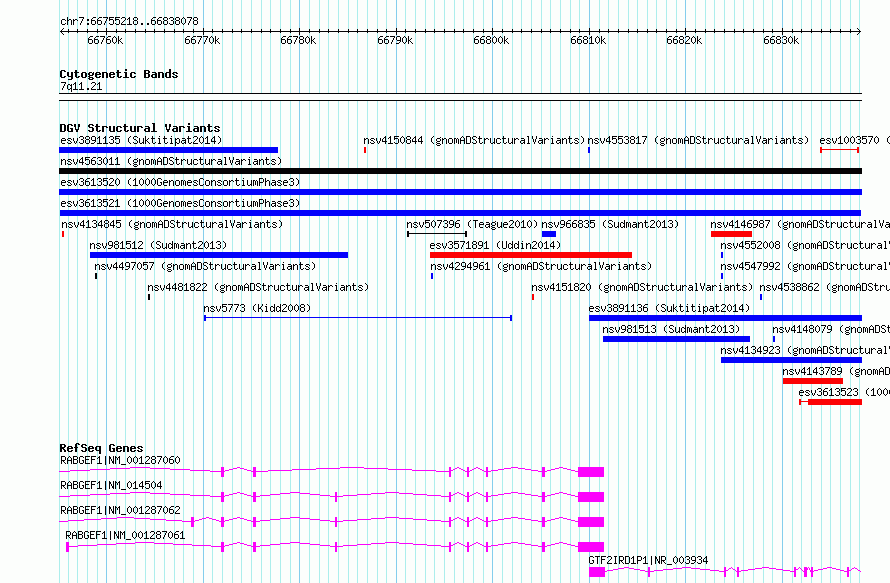
Task: Click the Cytogenetic Bands track heading
Action: (x=119, y=74)
